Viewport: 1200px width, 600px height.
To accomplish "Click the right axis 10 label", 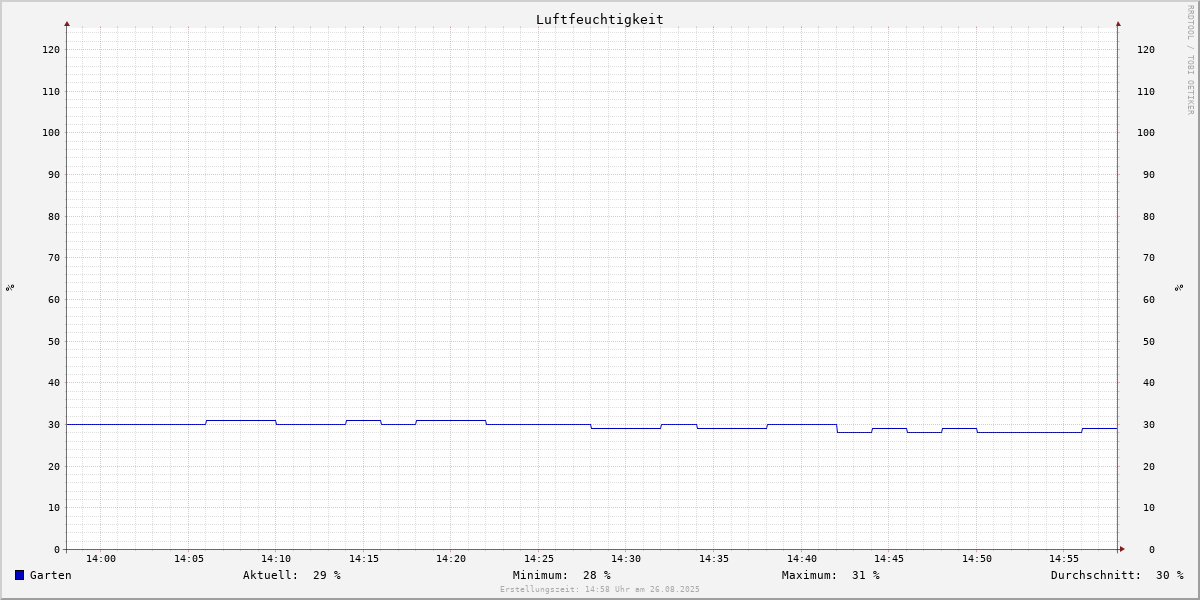I will click(x=1149, y=507).
